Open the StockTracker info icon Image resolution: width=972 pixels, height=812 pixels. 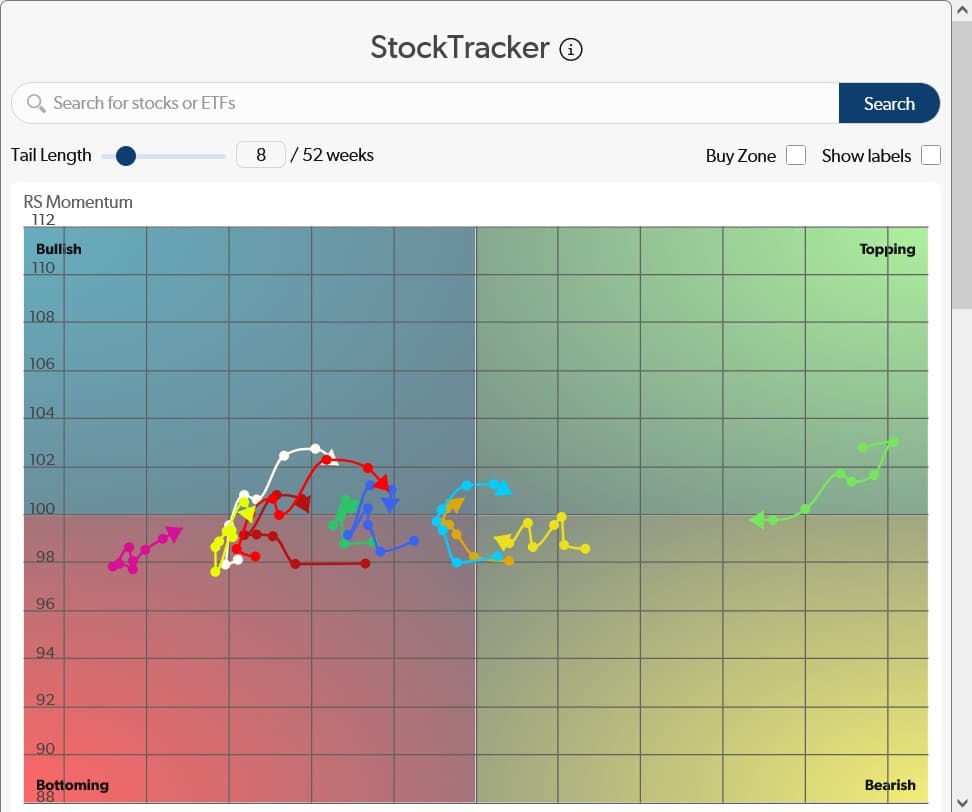(x=570, y=49)
